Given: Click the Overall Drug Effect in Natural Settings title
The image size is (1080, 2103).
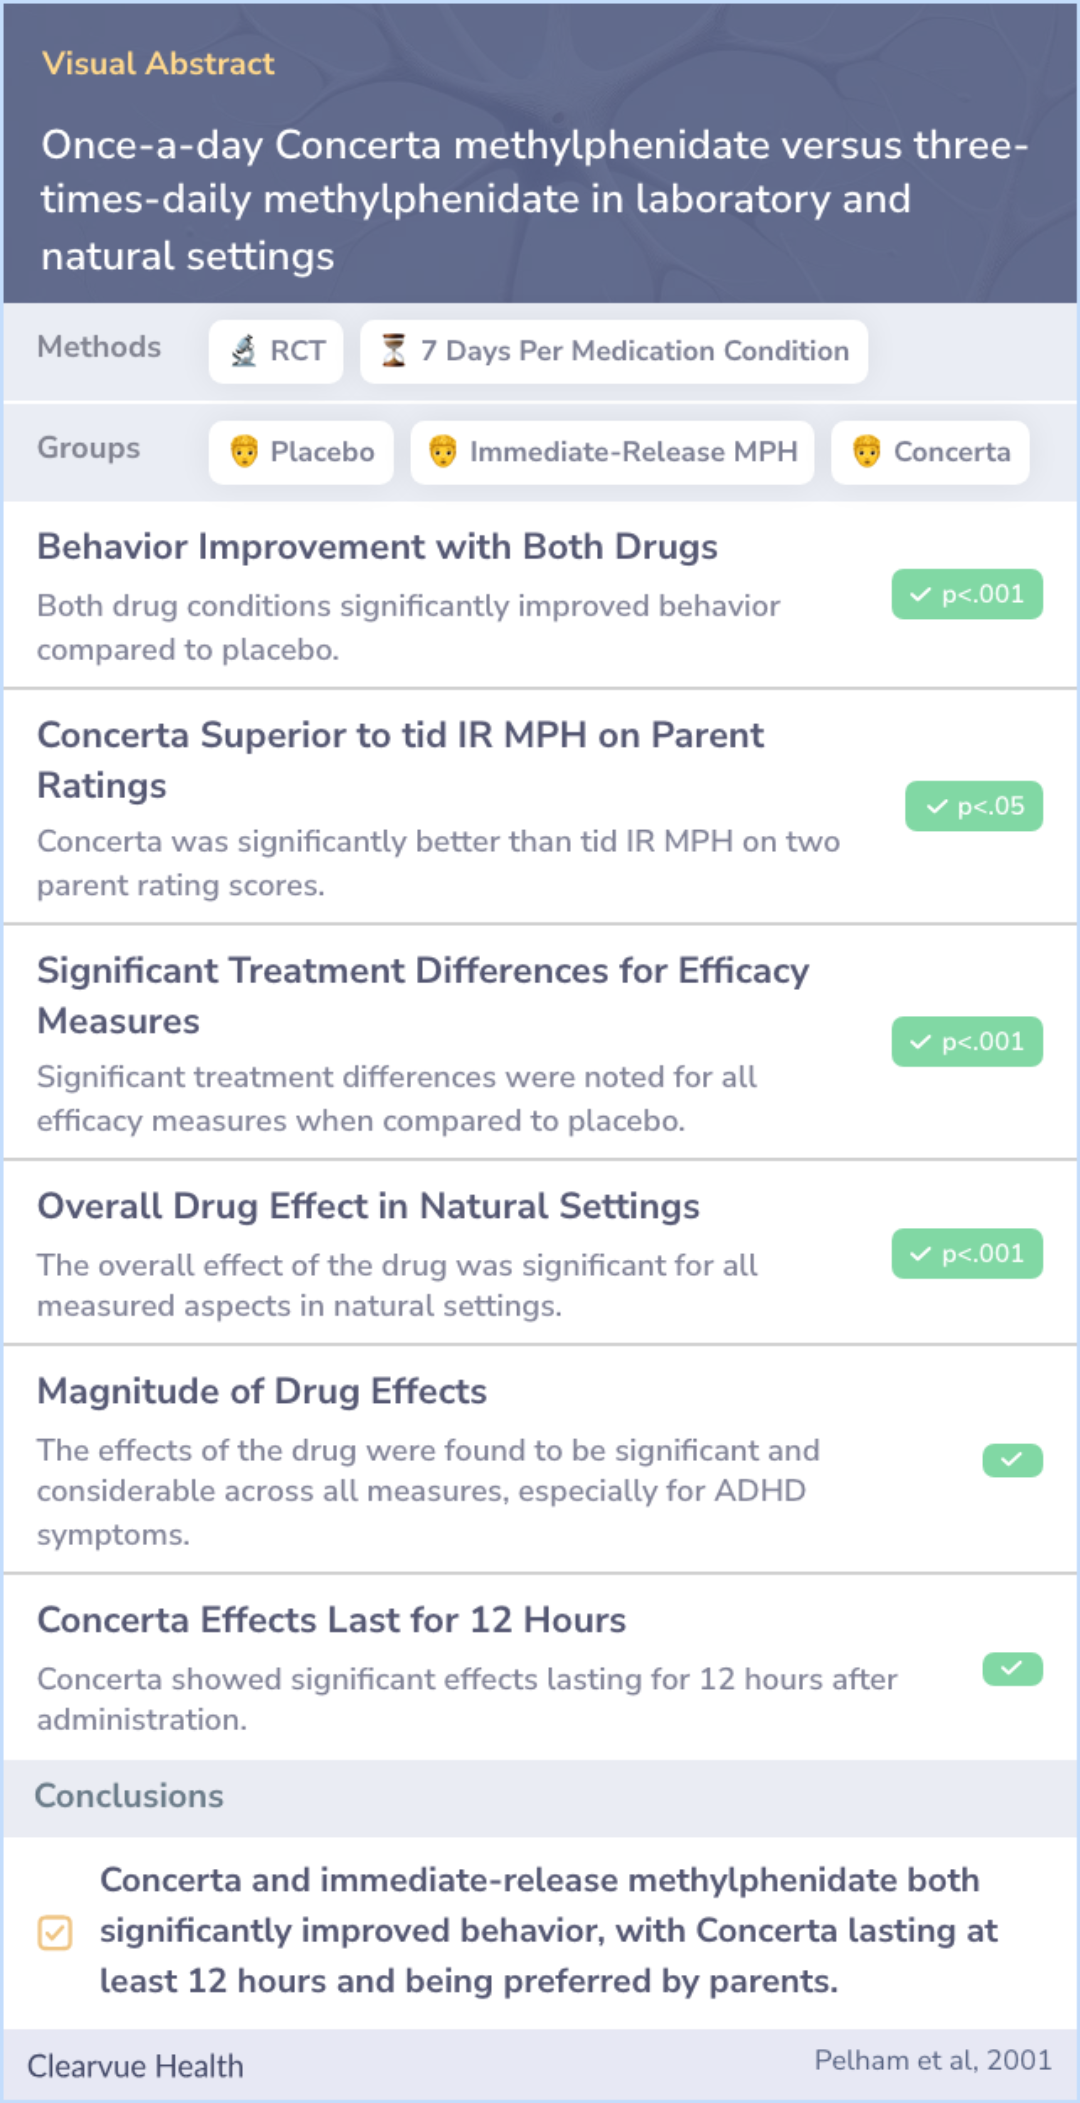Looking at the screenshot, I should pos(368,1206).
